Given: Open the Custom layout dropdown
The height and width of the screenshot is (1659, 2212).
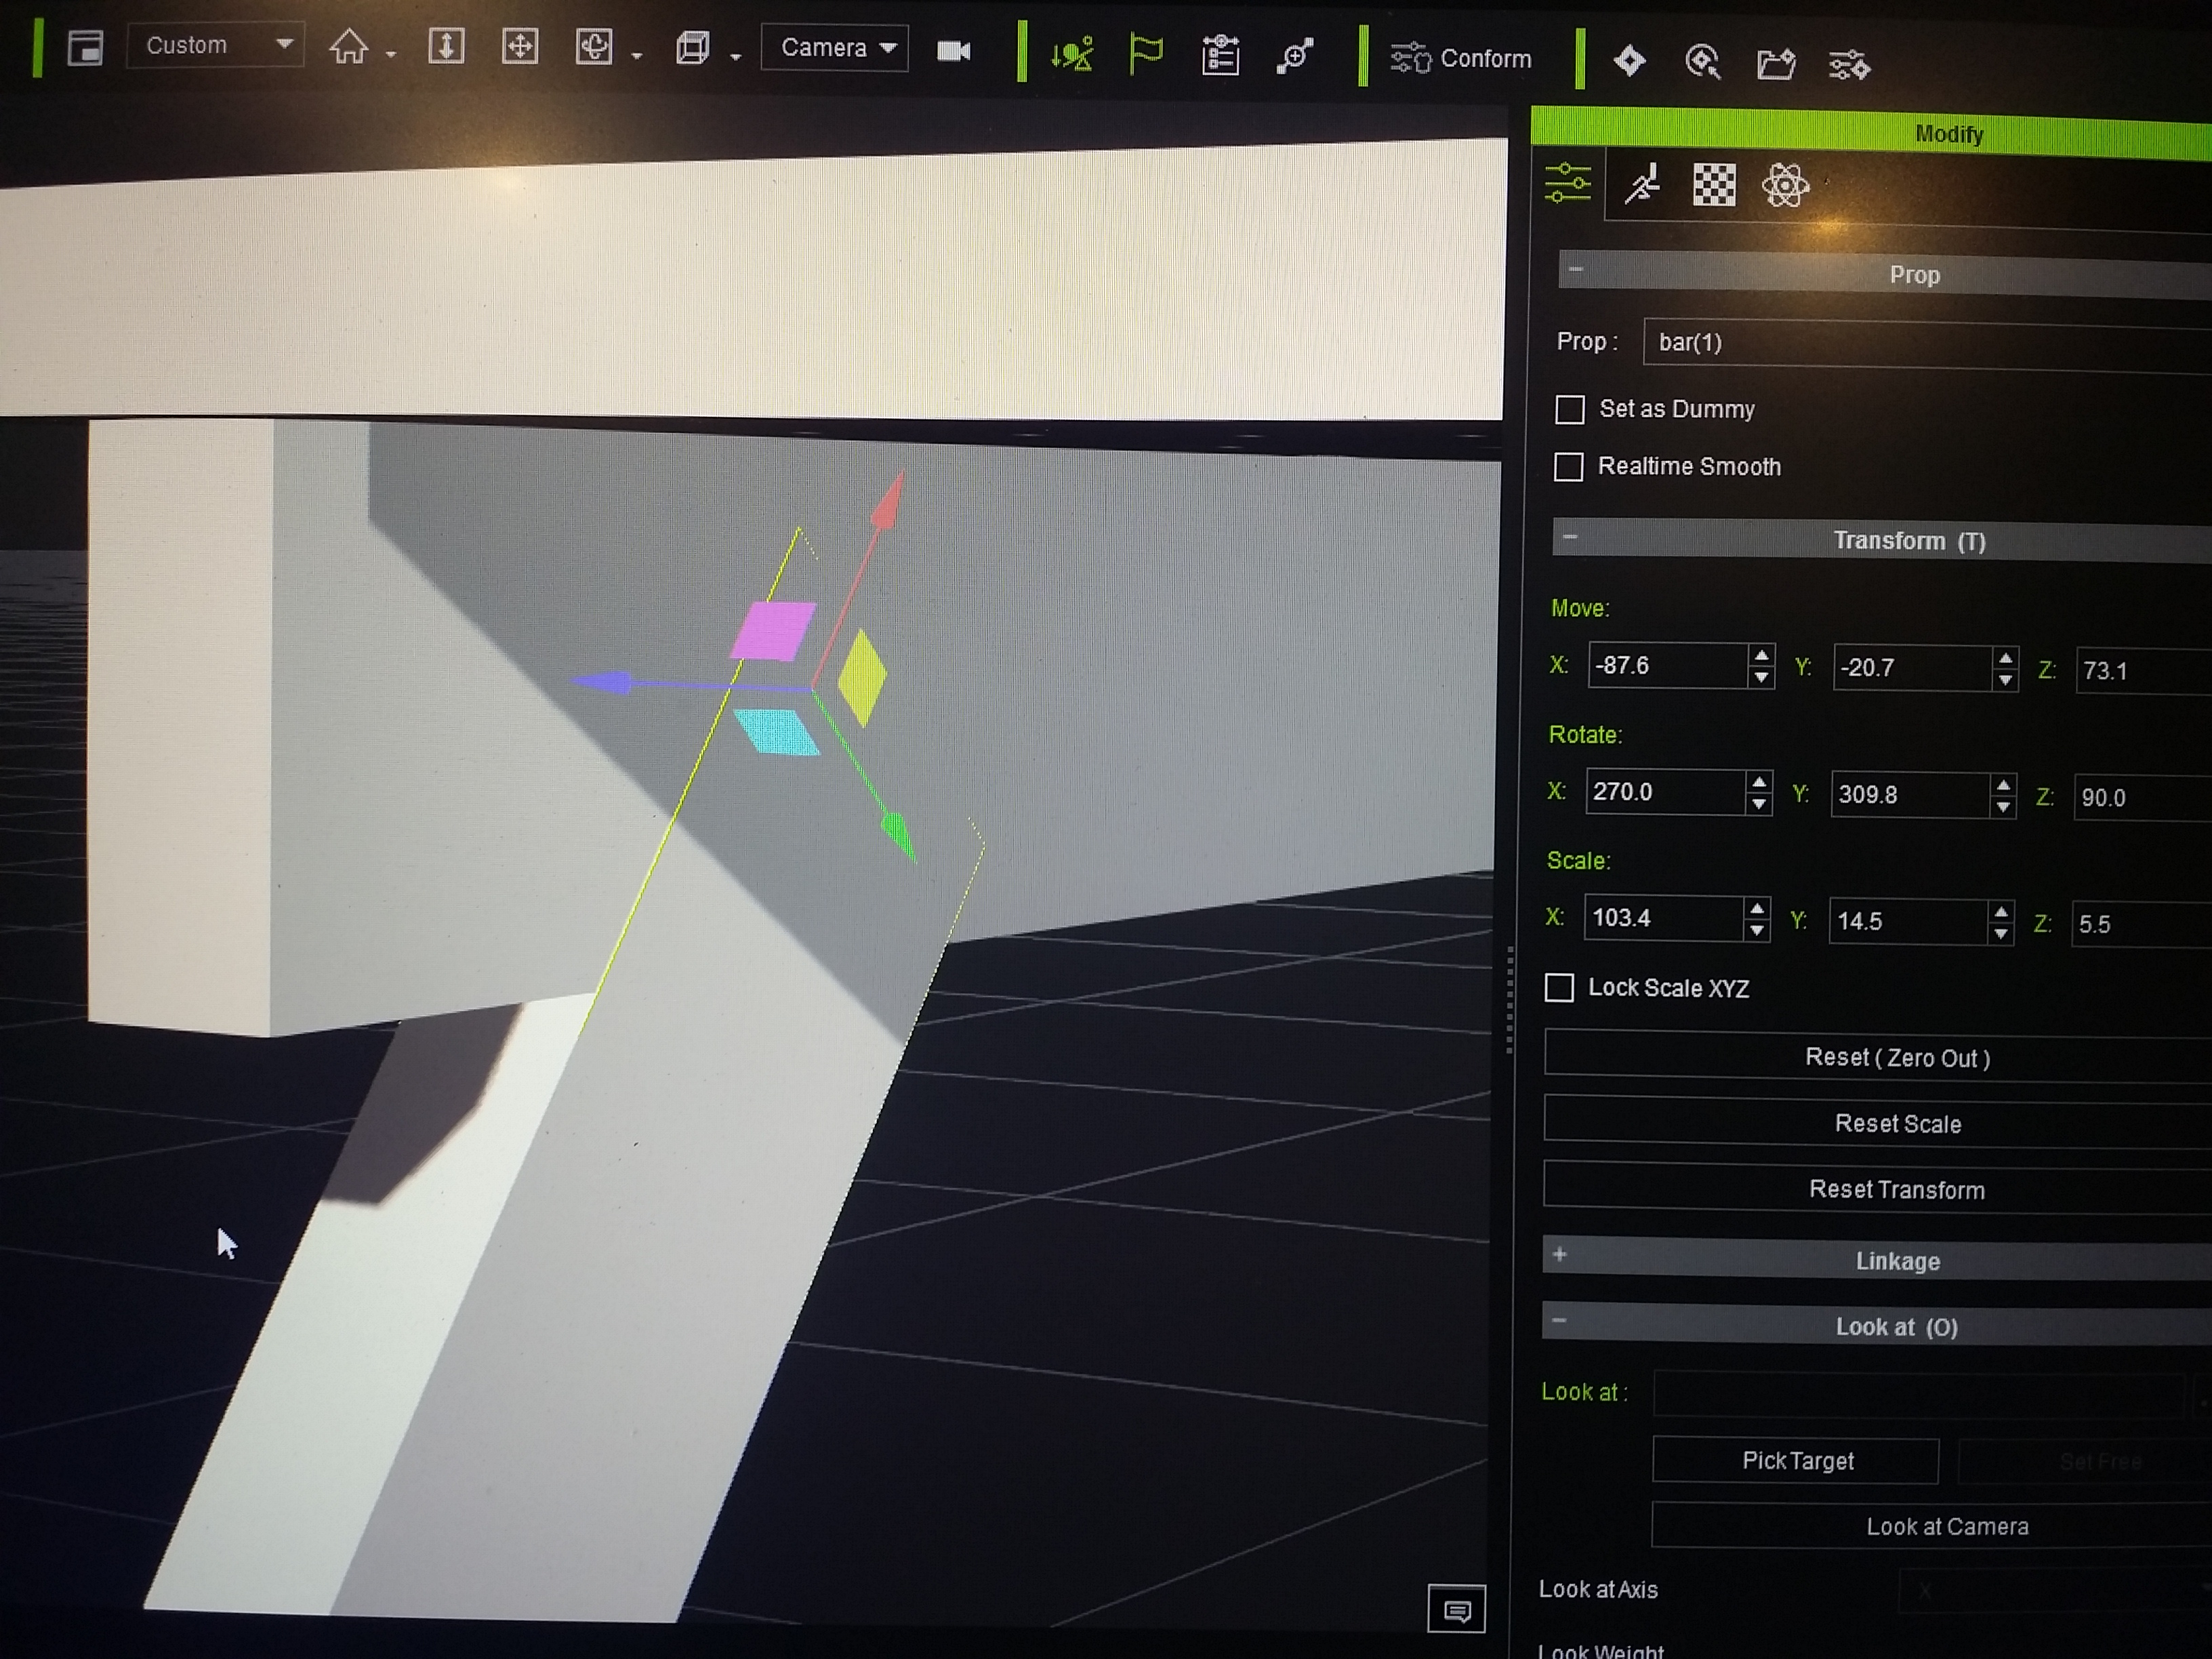Looking at the screenshot, I should pyautogui.click(x=215, y=46).
